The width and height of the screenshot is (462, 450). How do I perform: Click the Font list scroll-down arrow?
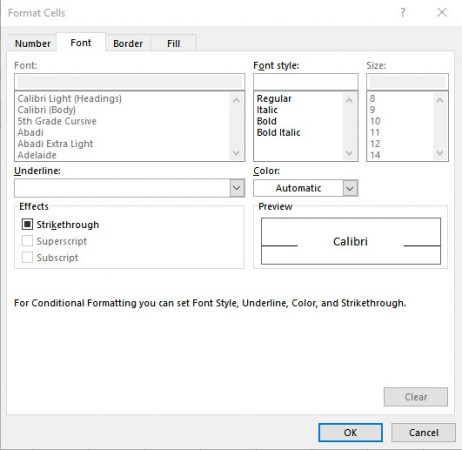tap(236, 153)
